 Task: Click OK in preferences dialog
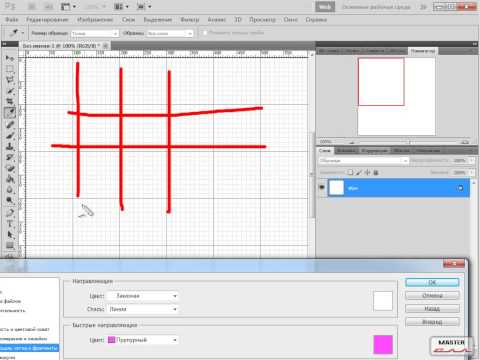[432, 282]
